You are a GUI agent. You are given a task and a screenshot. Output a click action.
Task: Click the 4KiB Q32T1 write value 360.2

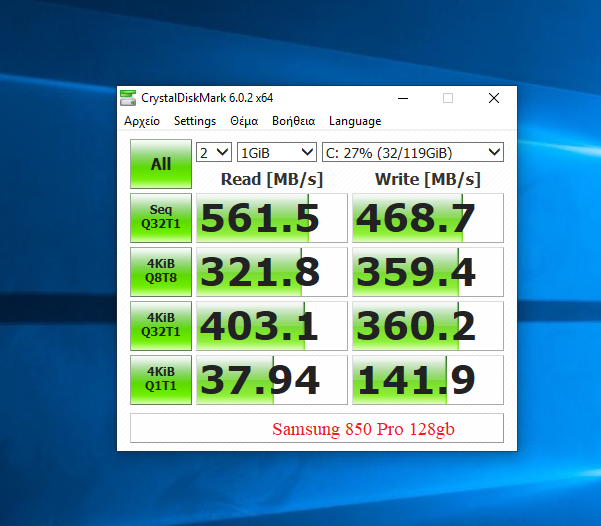428,326
